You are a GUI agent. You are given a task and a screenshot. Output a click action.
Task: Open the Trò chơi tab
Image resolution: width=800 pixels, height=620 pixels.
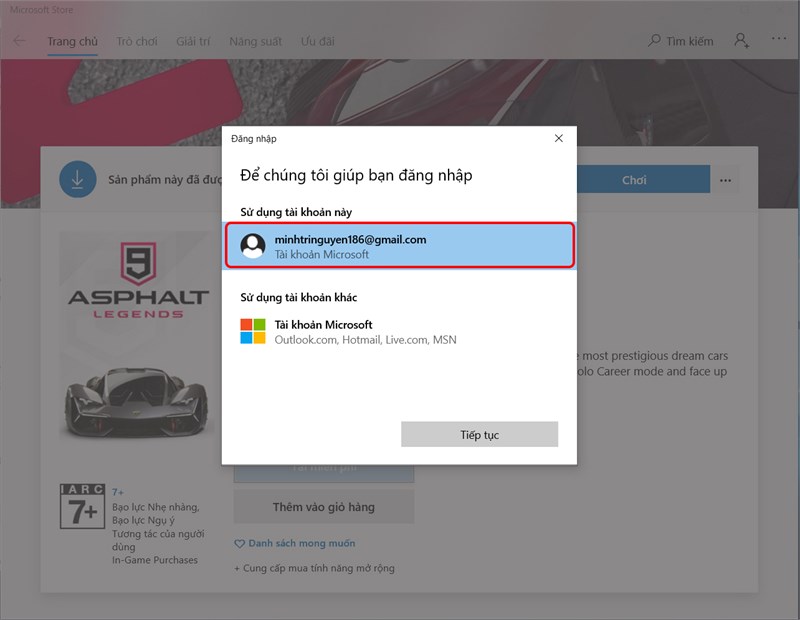click(137, 41)
